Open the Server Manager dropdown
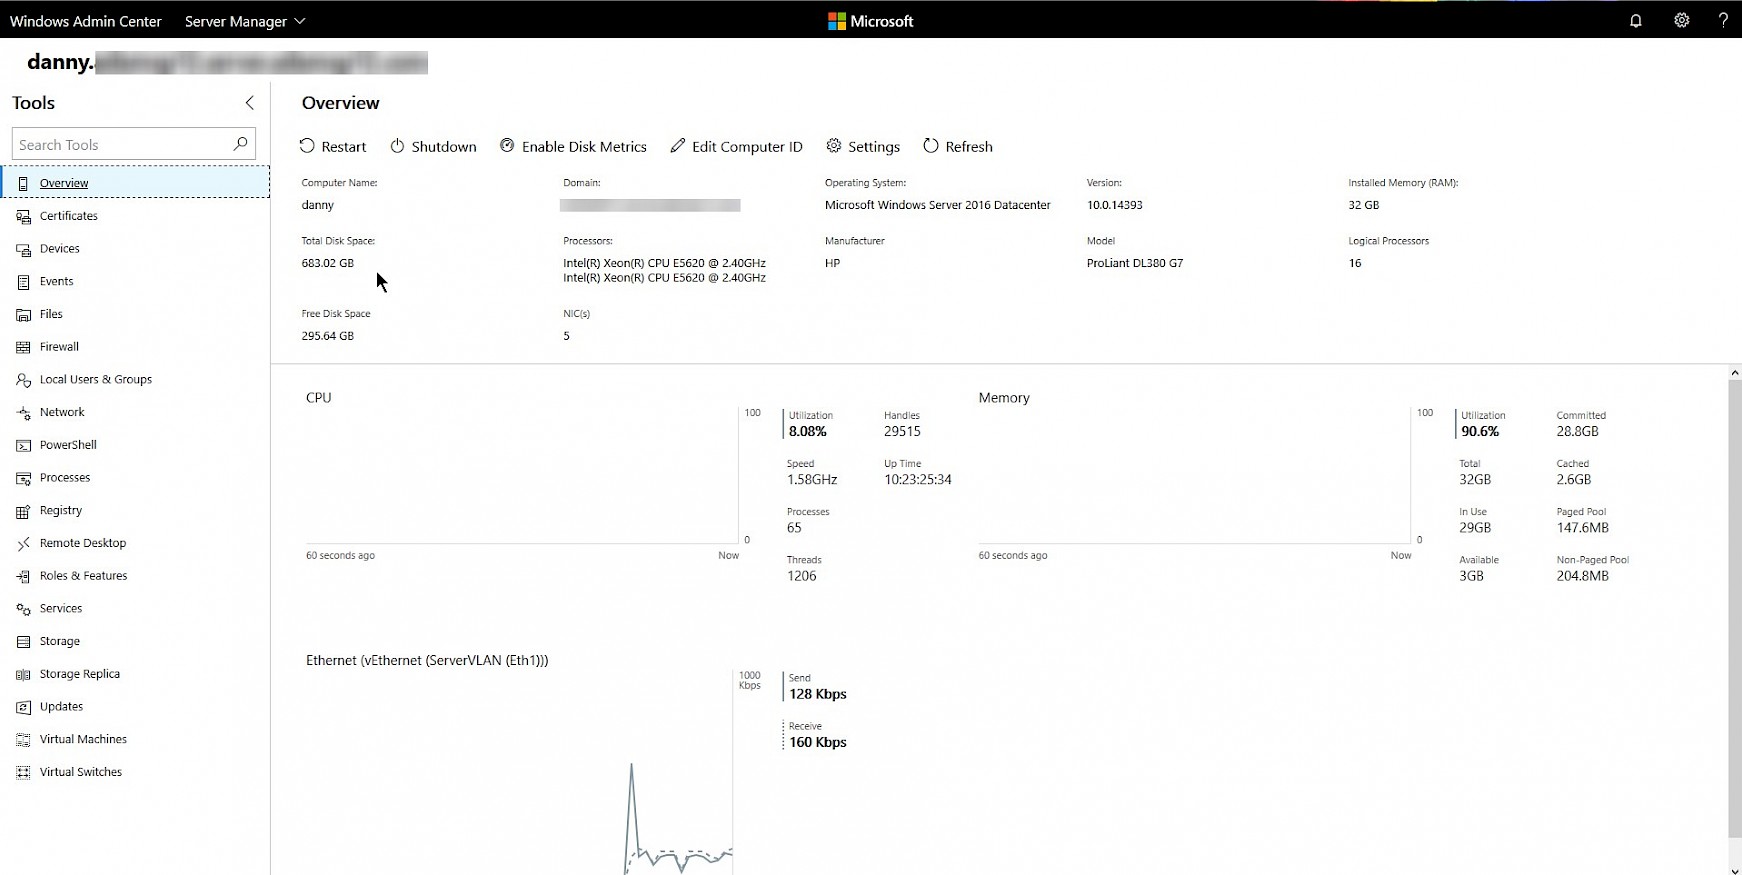This screenshot has width=1742, height=875. tap(245, 21)
